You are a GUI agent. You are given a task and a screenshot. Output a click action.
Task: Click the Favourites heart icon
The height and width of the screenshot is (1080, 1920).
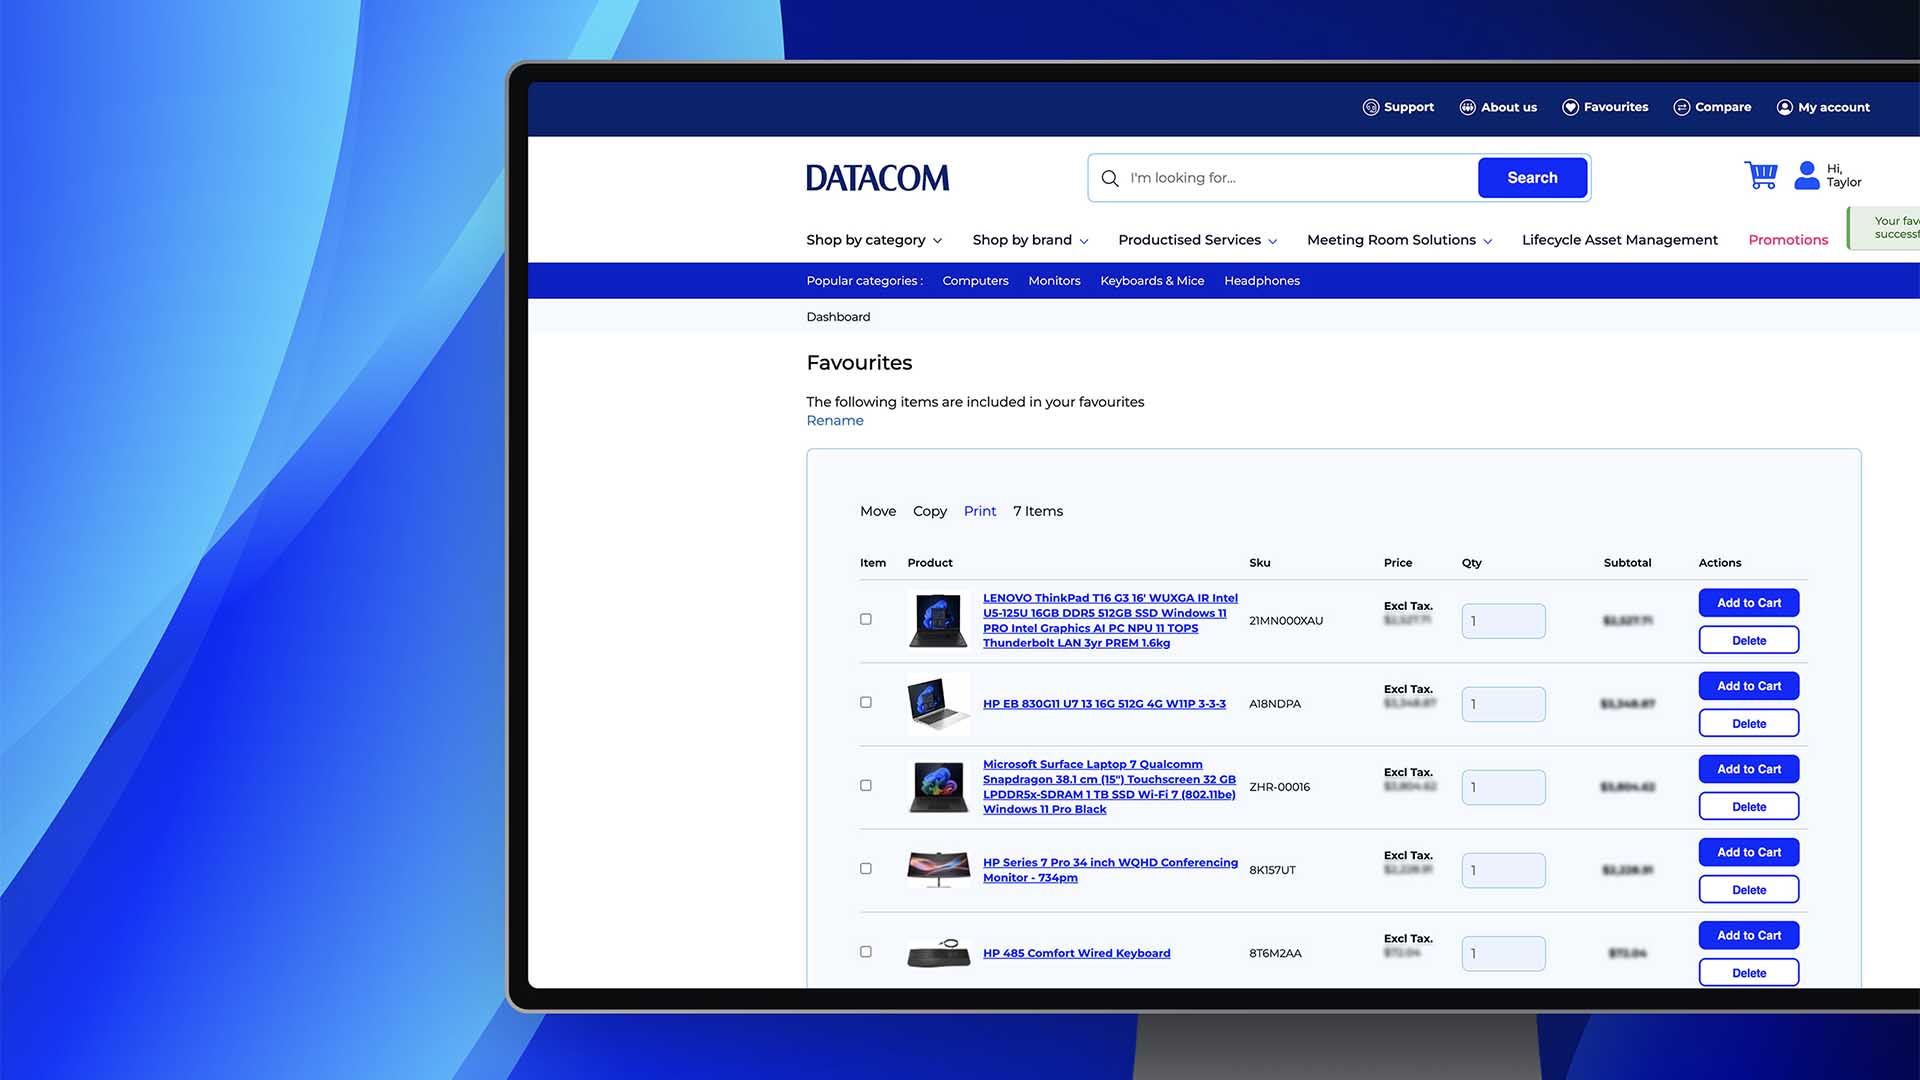(1570, 107)
